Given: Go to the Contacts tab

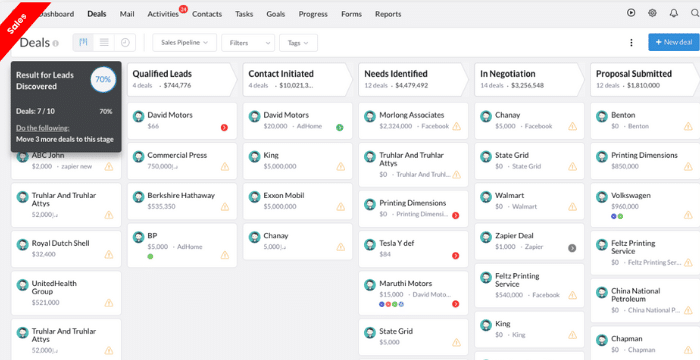Looking at the screenshot, I should point(207,14).
